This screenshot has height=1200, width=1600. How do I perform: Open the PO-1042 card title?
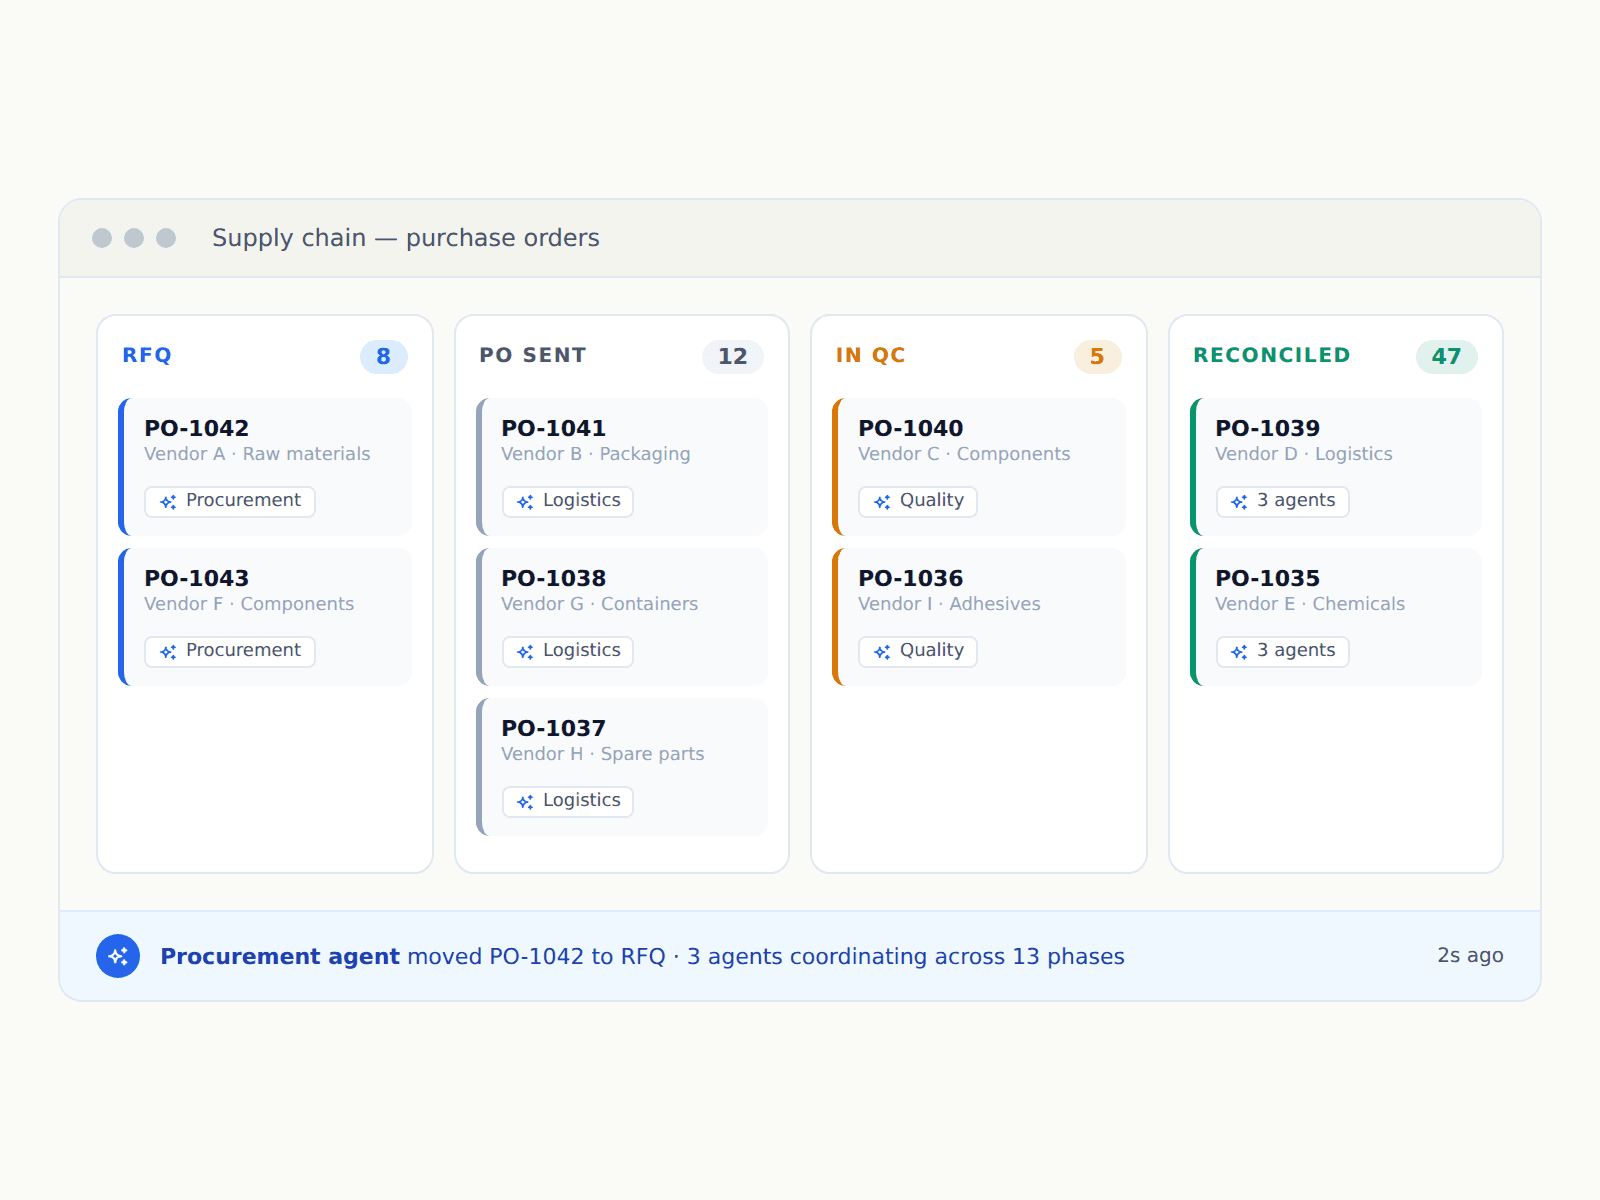[x=197, y=428]
